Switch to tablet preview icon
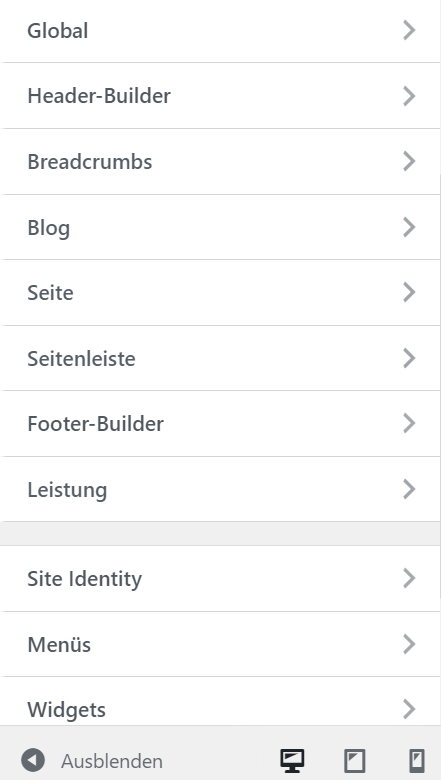The width and height of the screenshot is (441, 780). tap(354, 761)
